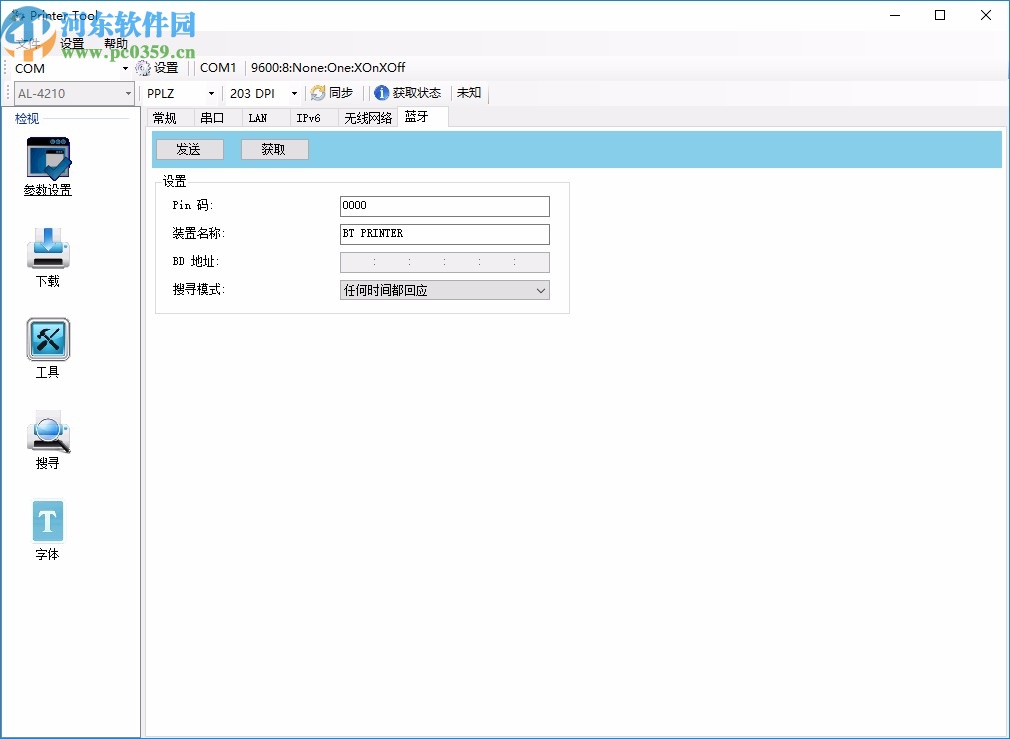Open the 203 DPI resolution dropdown
1010x739 pixels.
coord(293,92)
